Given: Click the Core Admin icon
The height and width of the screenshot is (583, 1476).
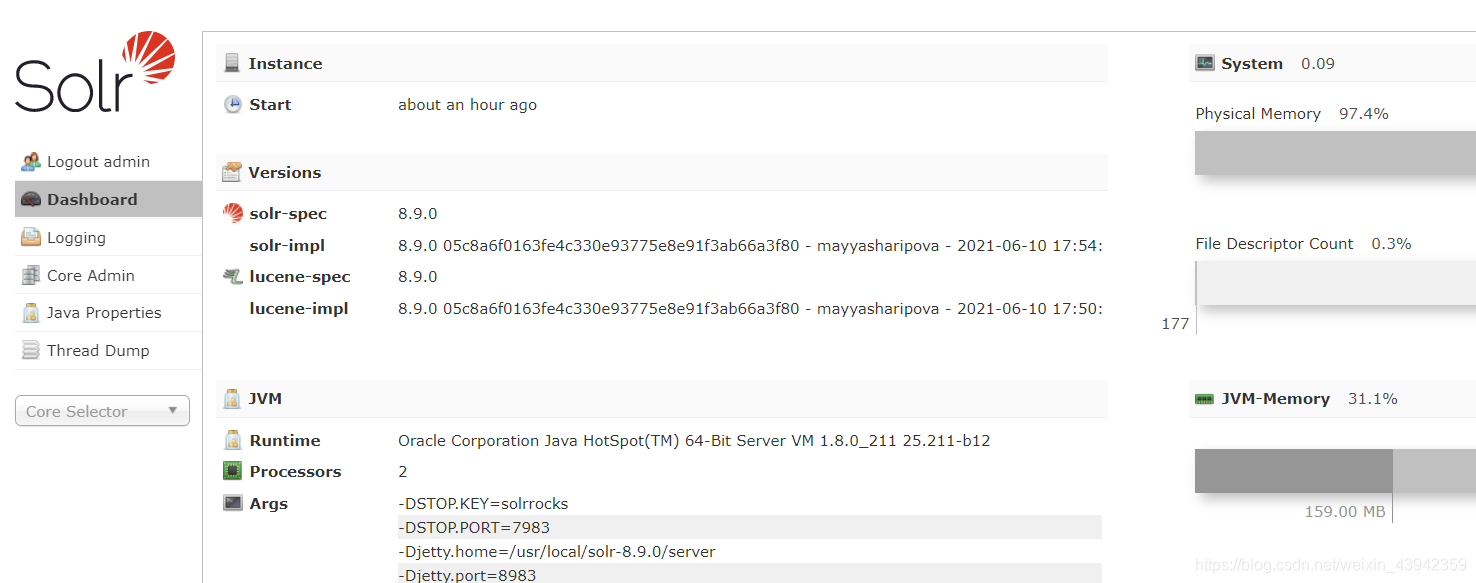Looking at the screenshot, I should click(x=31, y=275).
